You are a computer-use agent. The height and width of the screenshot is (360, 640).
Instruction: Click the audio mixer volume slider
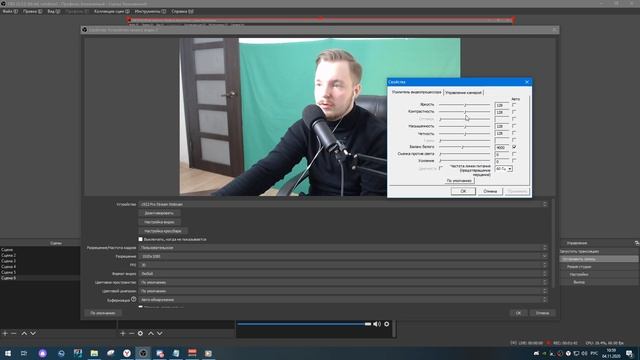coord(304,324)
